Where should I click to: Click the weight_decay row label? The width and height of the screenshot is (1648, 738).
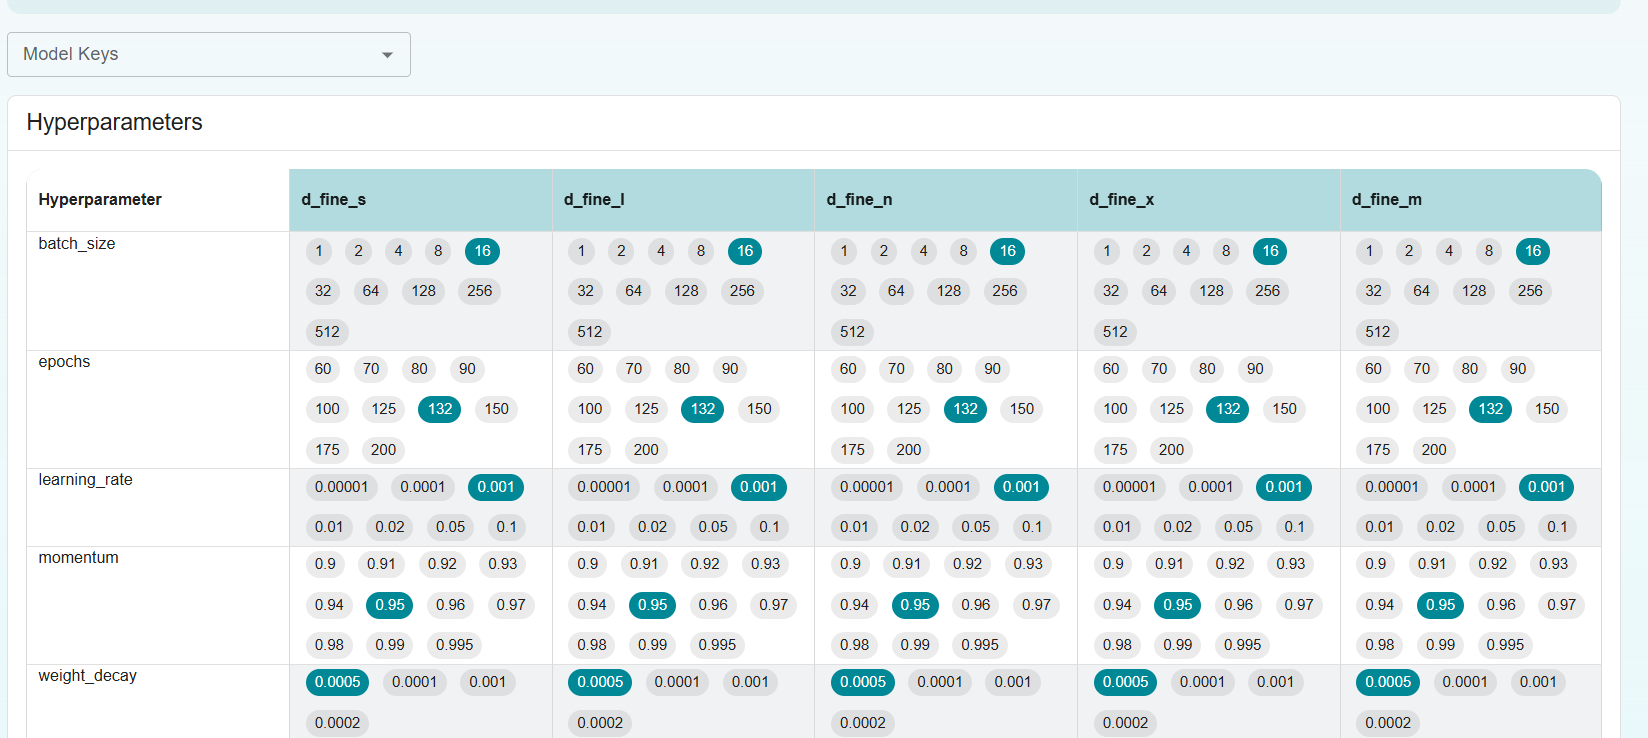88,676
